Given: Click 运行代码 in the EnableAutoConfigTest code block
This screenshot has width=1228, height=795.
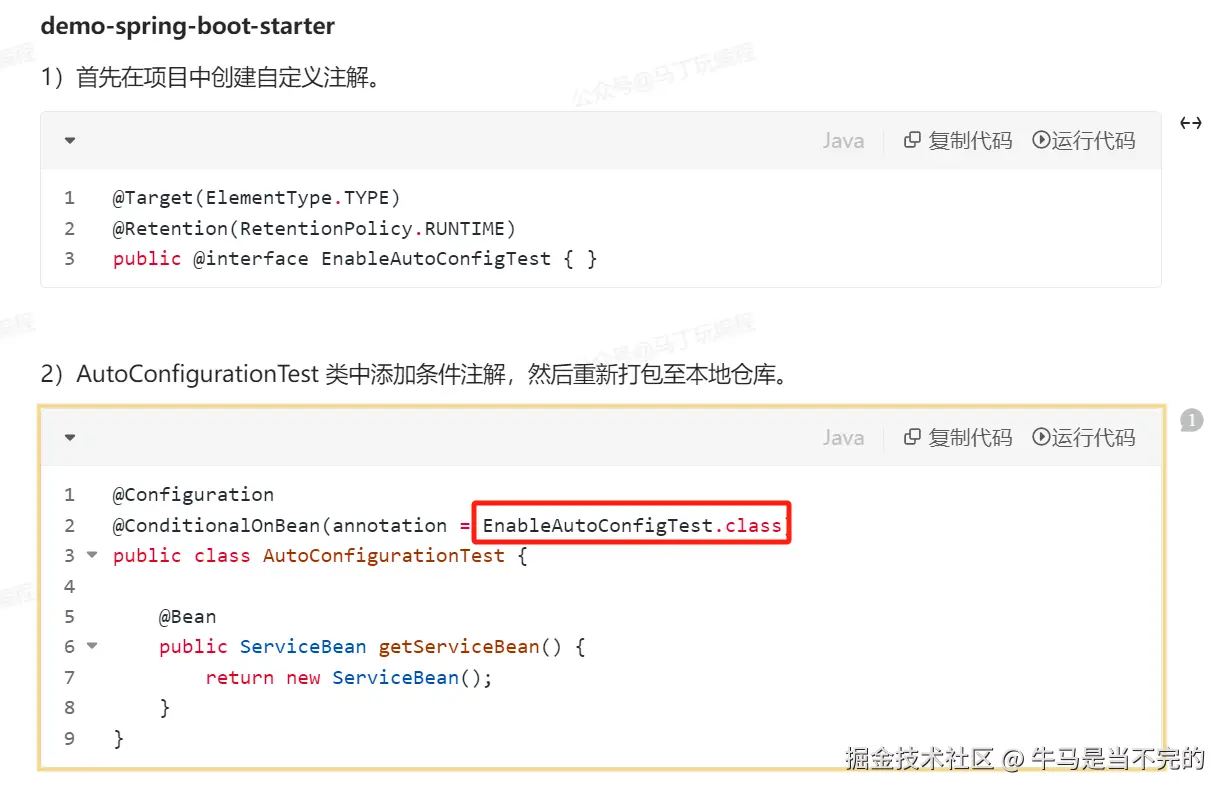Looking at the screenshot, I should pyautogui.click(x=1084, y=141).
